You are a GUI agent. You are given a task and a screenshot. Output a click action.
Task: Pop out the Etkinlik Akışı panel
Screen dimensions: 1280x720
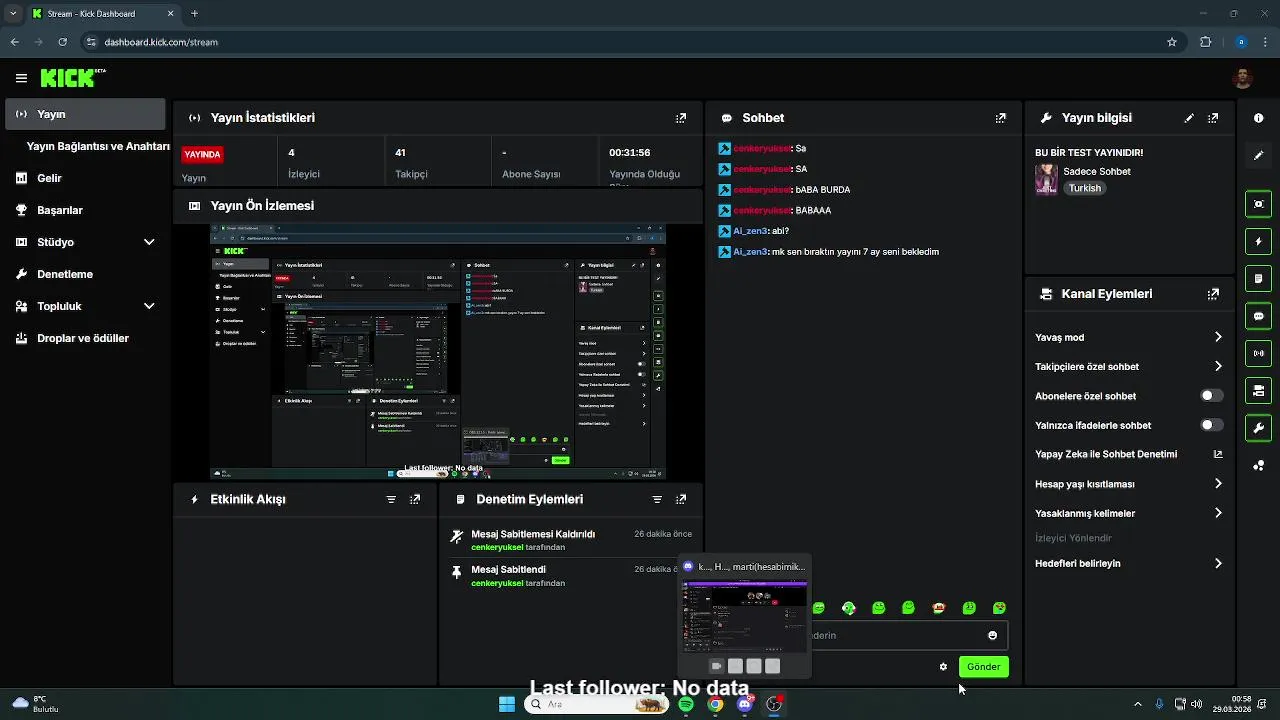(415, 499)
